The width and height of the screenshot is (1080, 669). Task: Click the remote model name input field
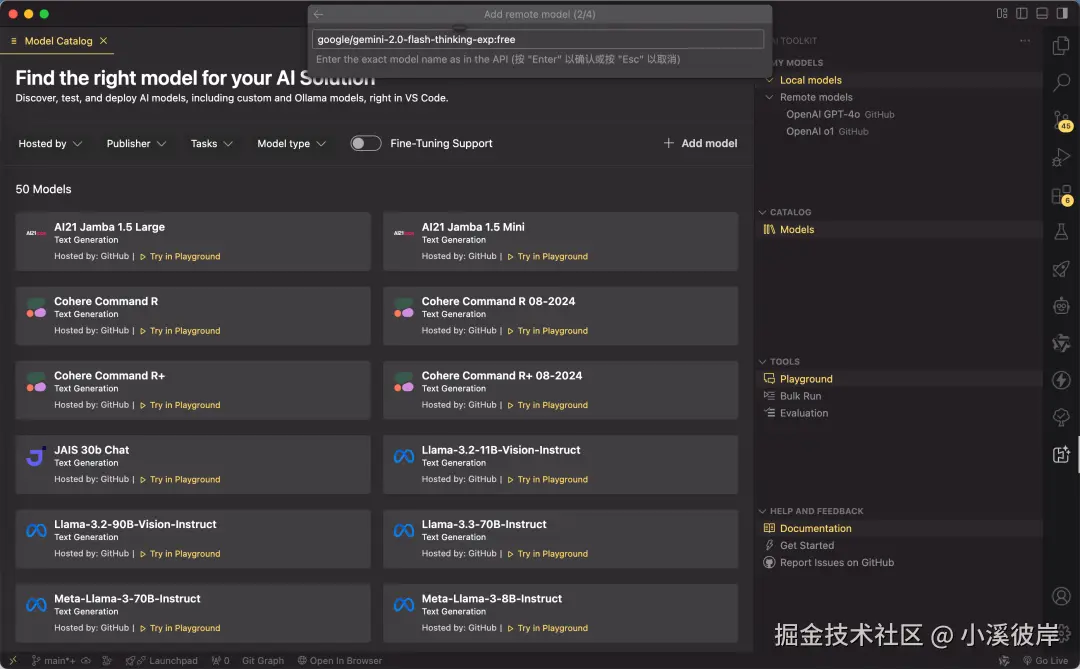538,39
